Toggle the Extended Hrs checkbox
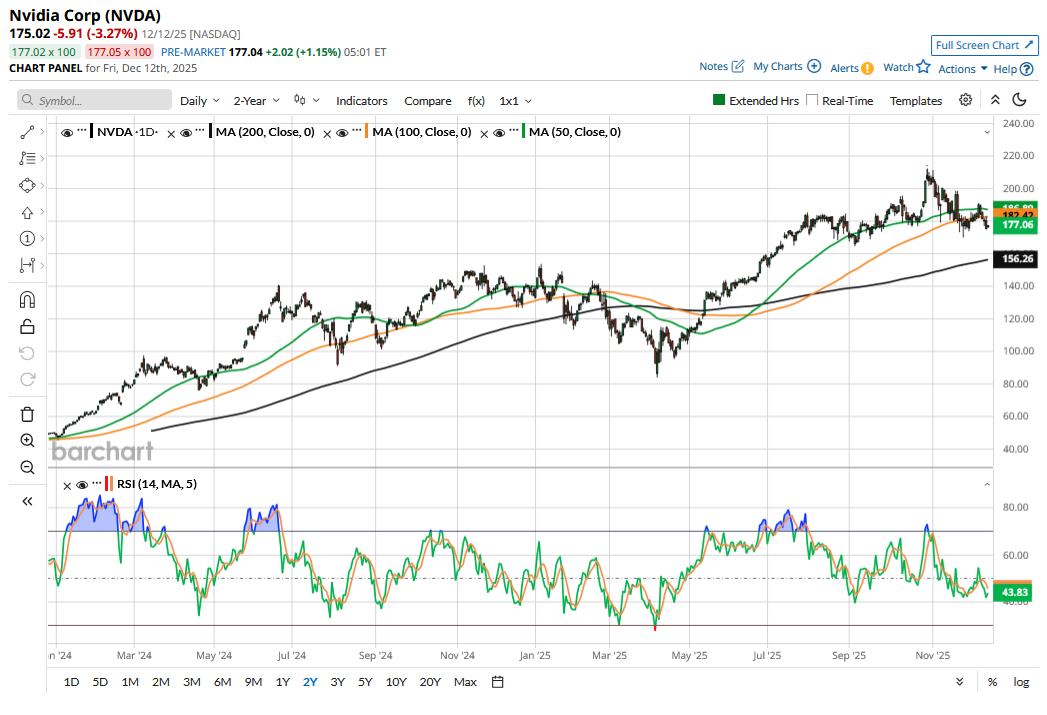This screenshot has height=715, width=1047. 718,100
